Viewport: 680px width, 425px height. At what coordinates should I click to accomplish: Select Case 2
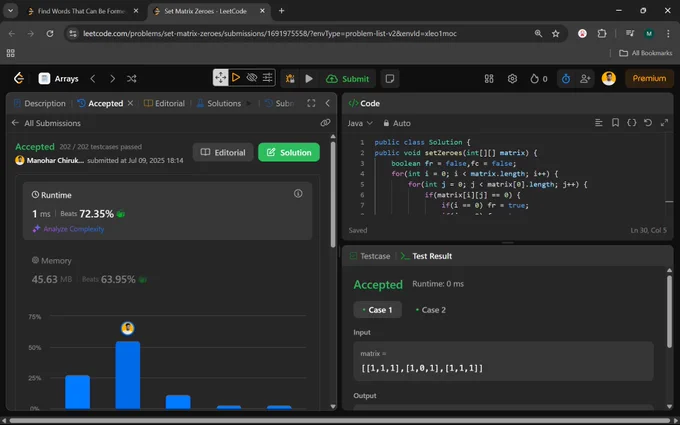pos(430,310)
